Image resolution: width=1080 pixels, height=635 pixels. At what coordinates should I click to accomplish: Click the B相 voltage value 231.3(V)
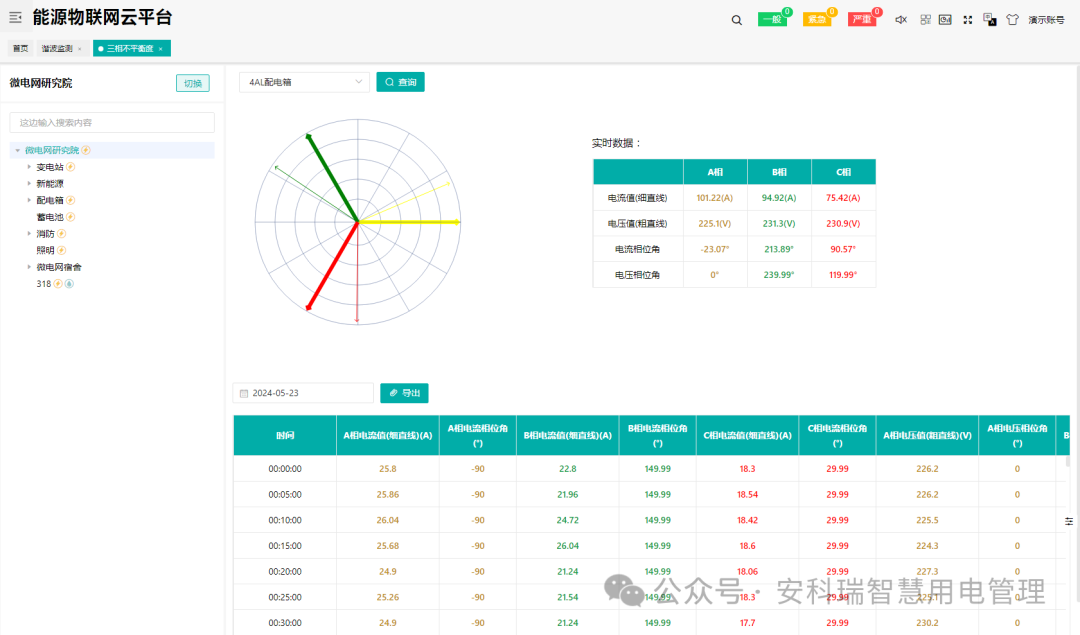pyautogui.click(x=779, y=223)
